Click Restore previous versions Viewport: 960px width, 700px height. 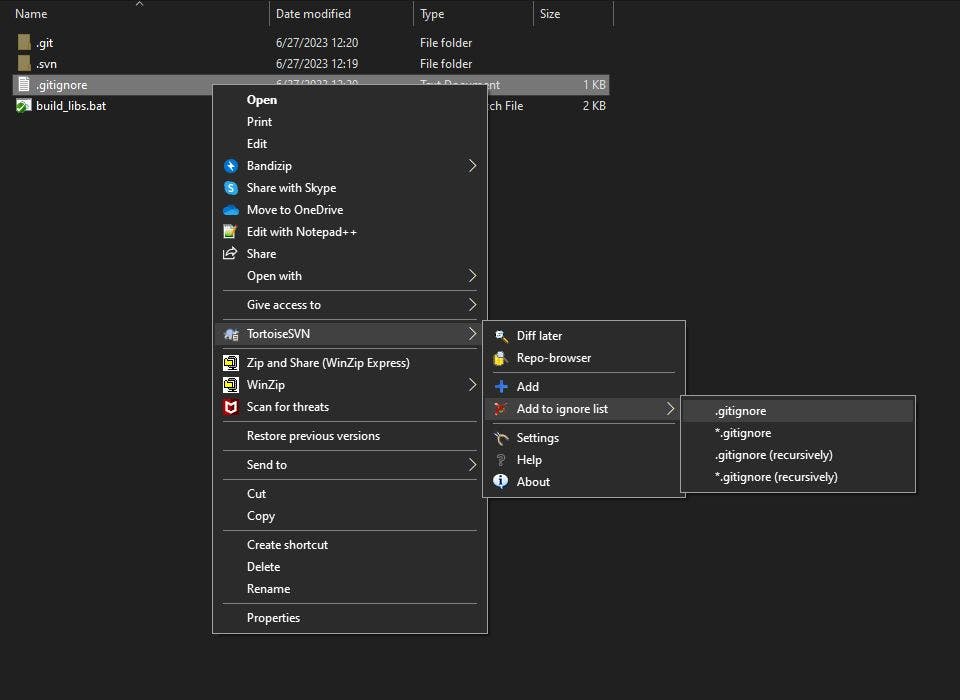pyautogui.click(x=311, y=436)
